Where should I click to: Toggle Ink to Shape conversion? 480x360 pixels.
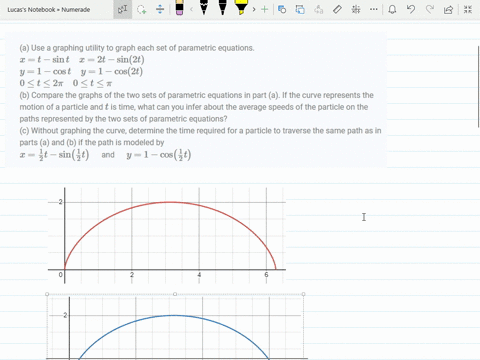click(x=300, y=9)
